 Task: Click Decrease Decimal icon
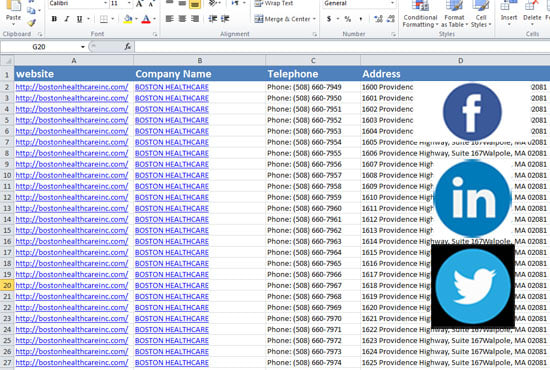[x=391, y=19]
